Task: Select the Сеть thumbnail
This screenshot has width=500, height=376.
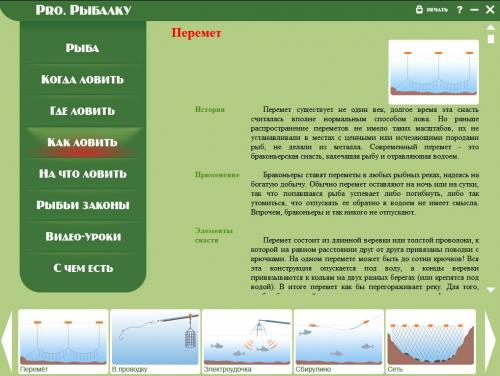Action: [x=431, y=341]
